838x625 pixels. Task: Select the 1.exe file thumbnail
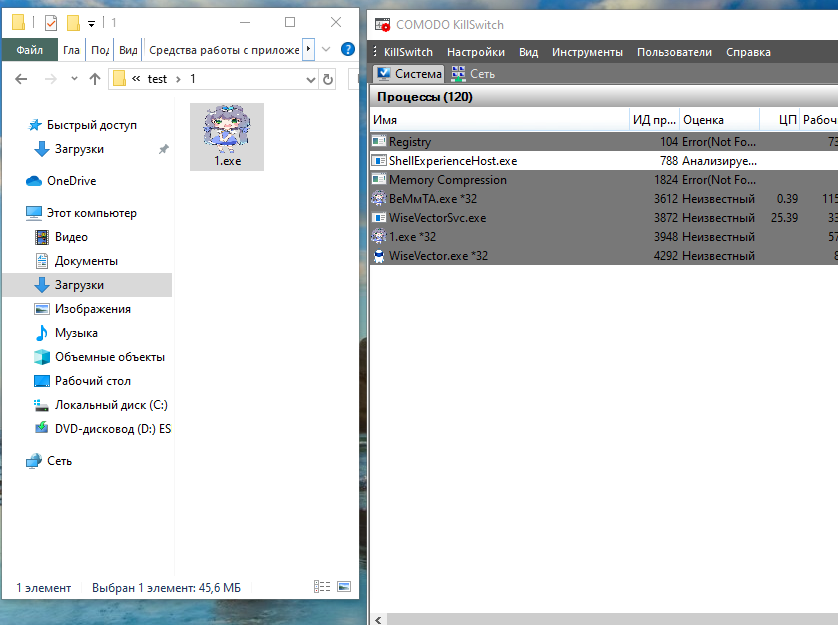point(227,137)
